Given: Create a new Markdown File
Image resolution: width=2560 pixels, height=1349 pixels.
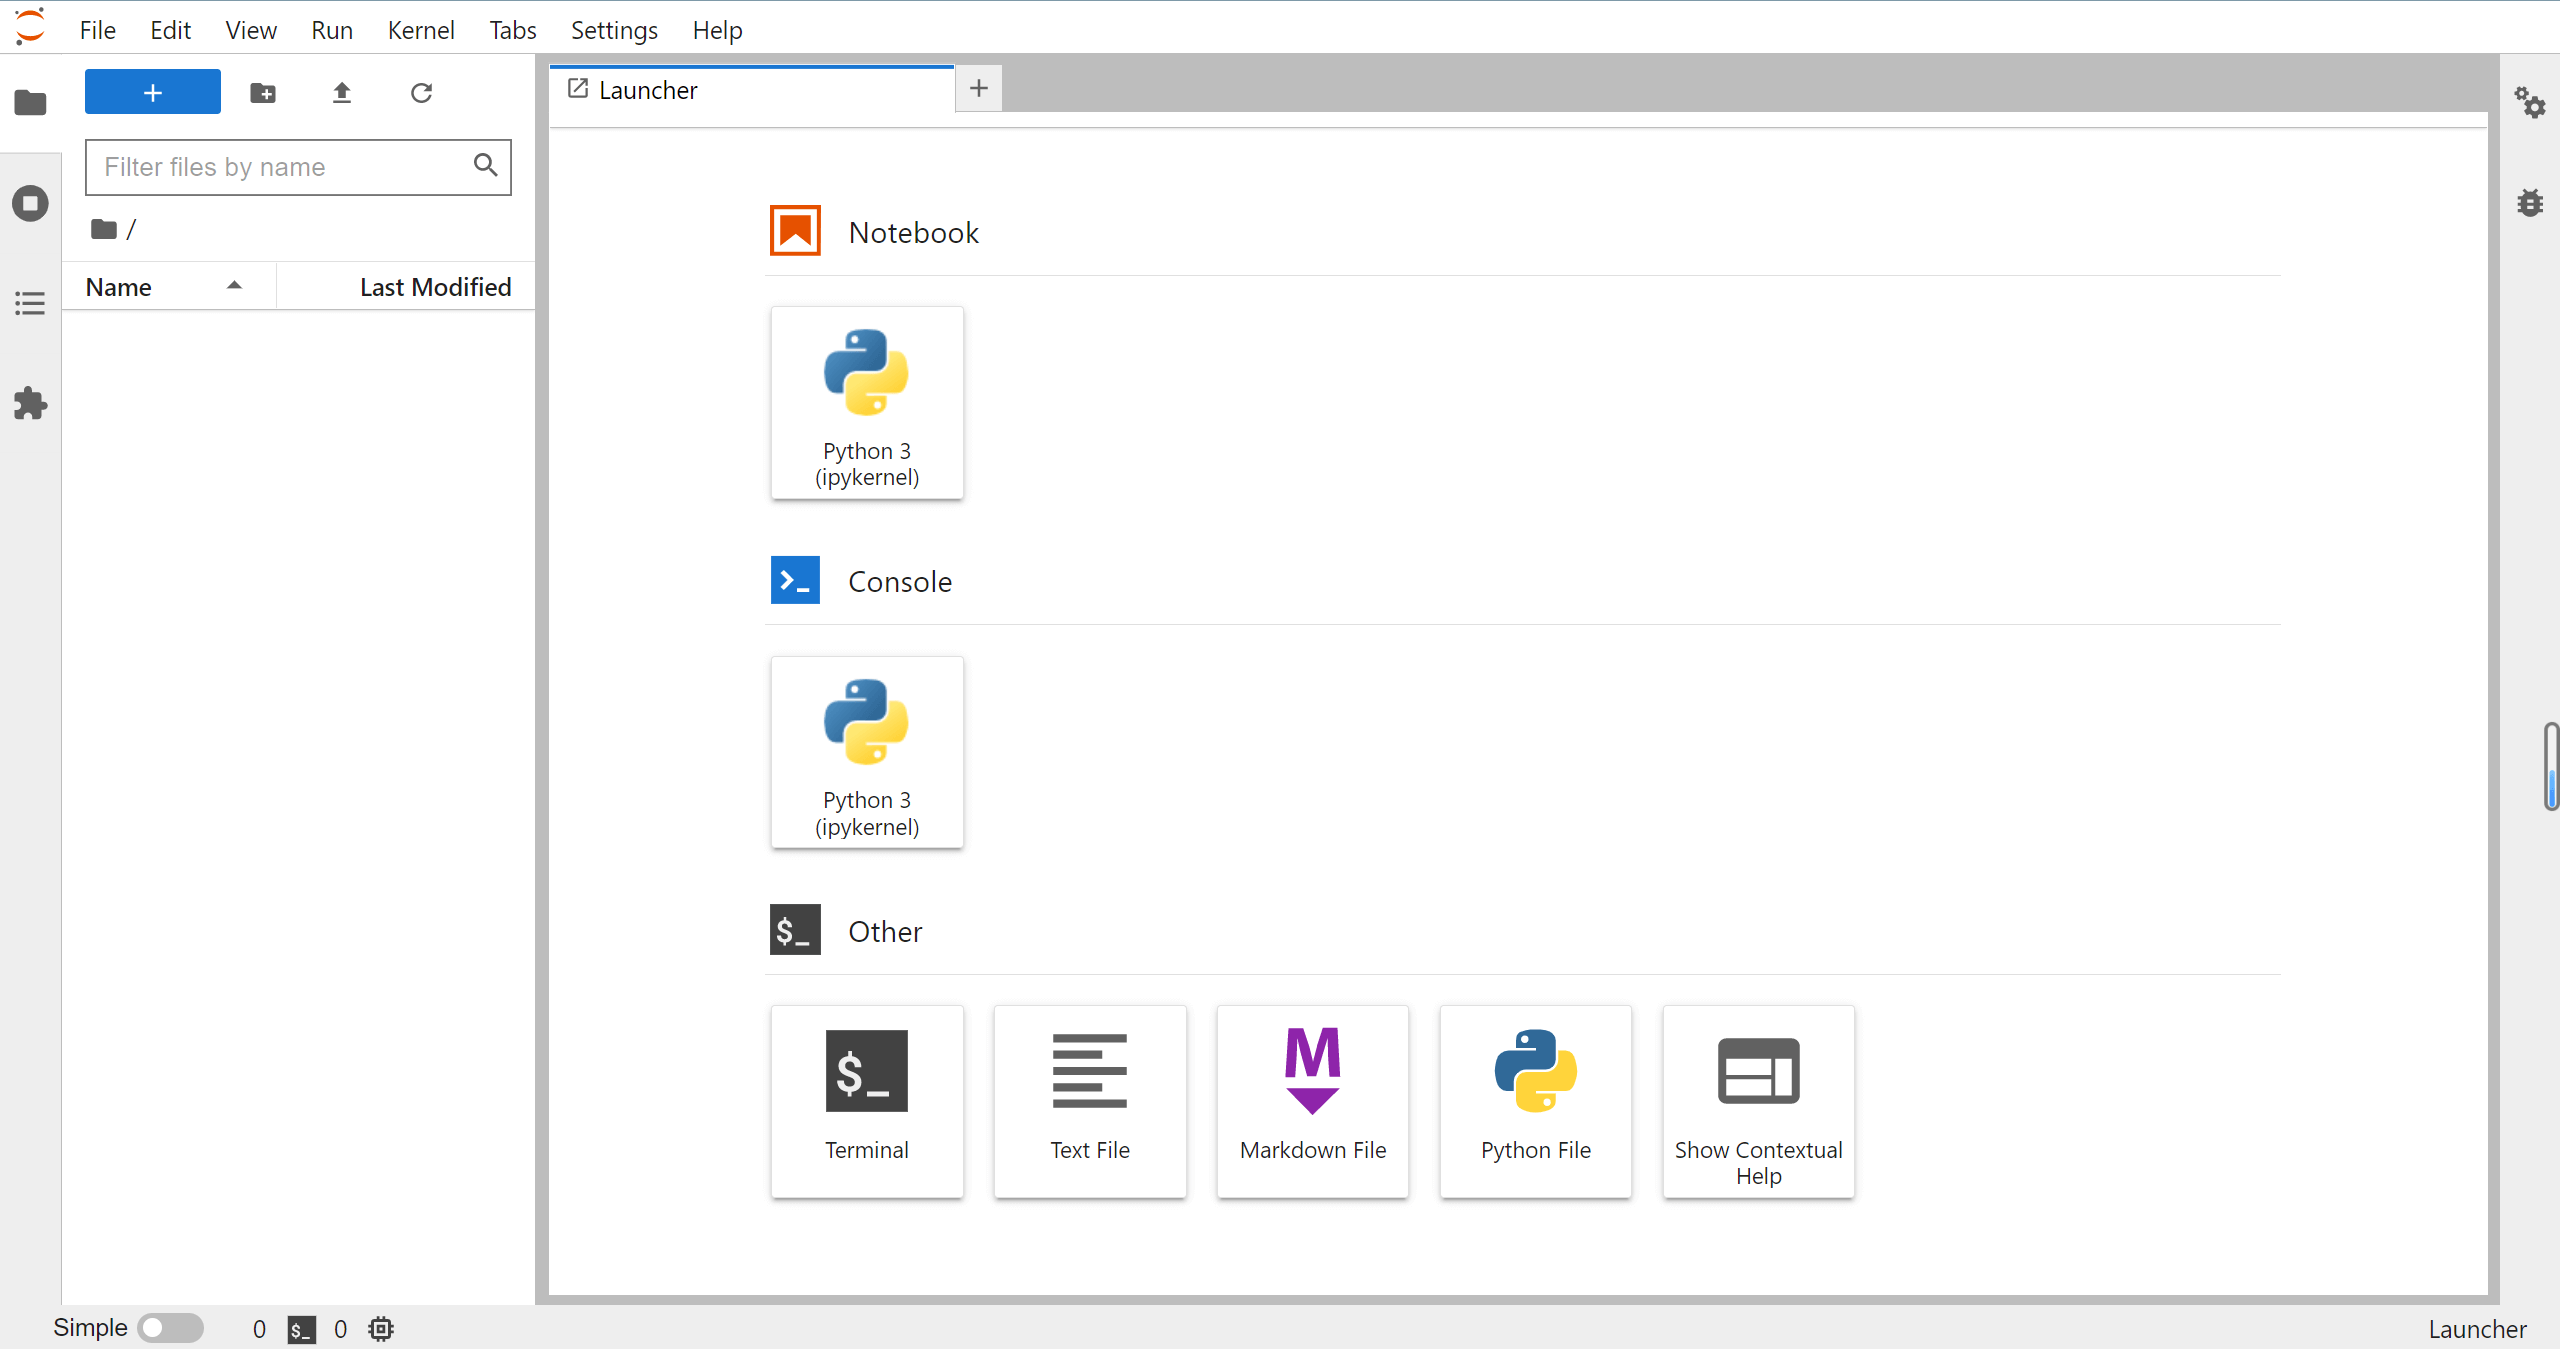Looking at the screenshot, I should (x=1312, y=1100).
